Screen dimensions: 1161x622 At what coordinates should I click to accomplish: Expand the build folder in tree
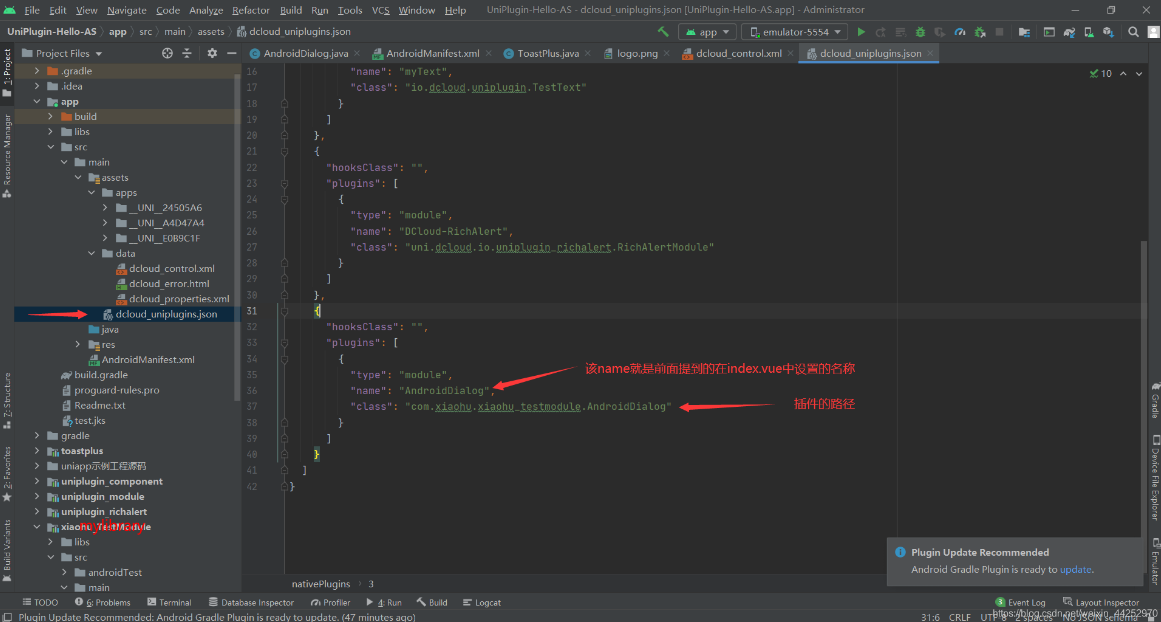pos(50,116)
